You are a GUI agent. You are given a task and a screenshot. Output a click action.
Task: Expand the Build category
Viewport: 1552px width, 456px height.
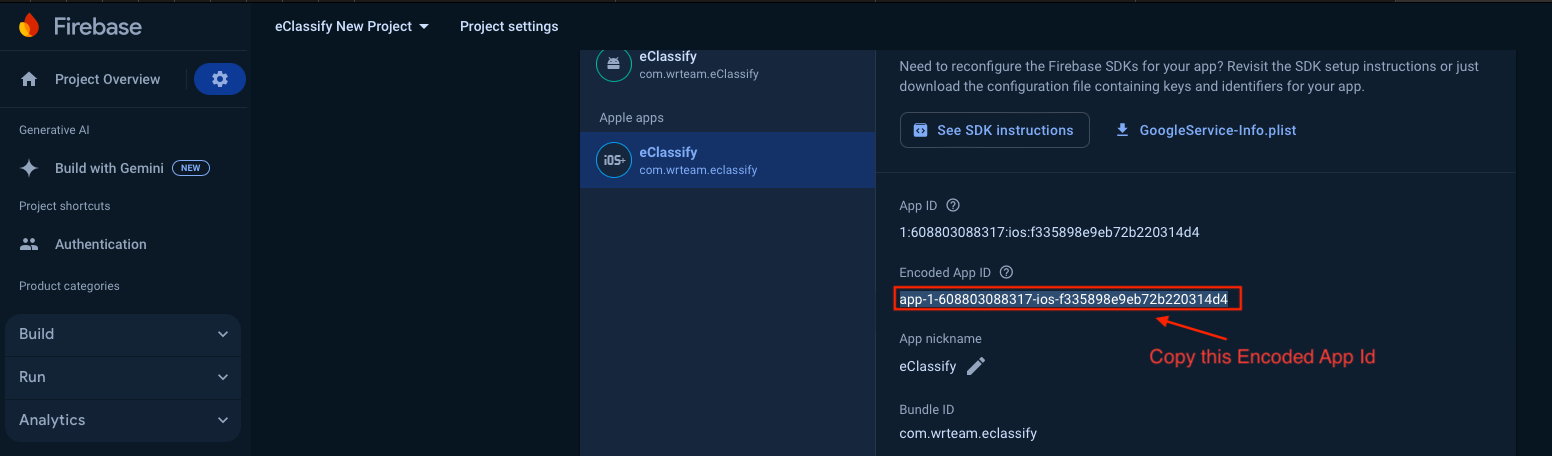pos(123,334)
